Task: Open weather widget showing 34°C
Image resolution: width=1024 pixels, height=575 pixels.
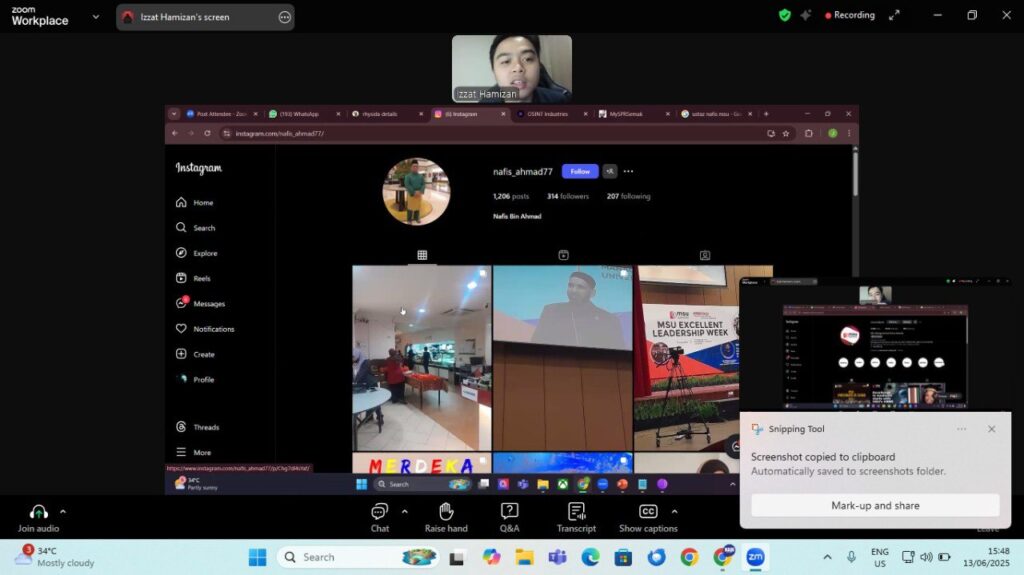Action: (55, 557)
